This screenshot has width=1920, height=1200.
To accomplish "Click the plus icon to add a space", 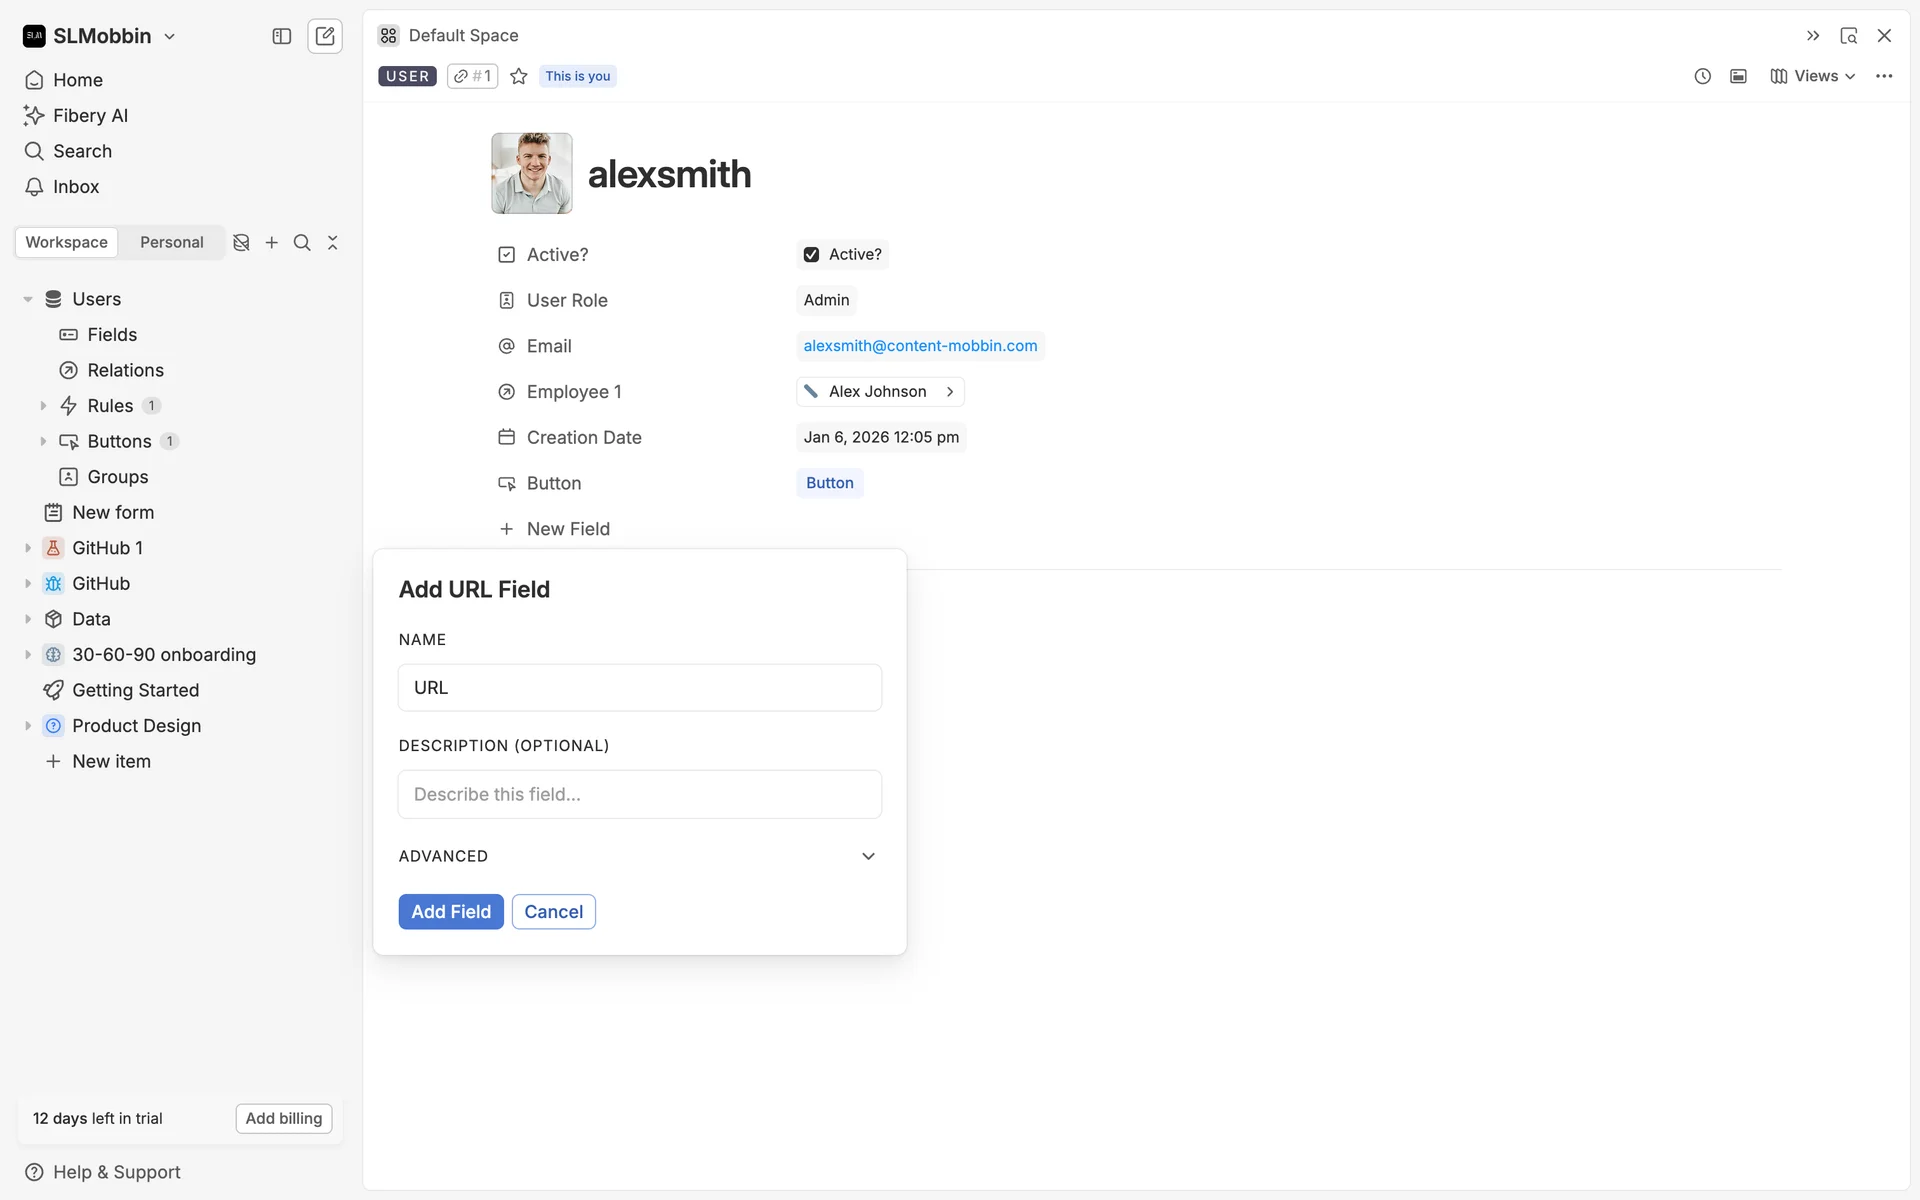I will click(271, 243).
